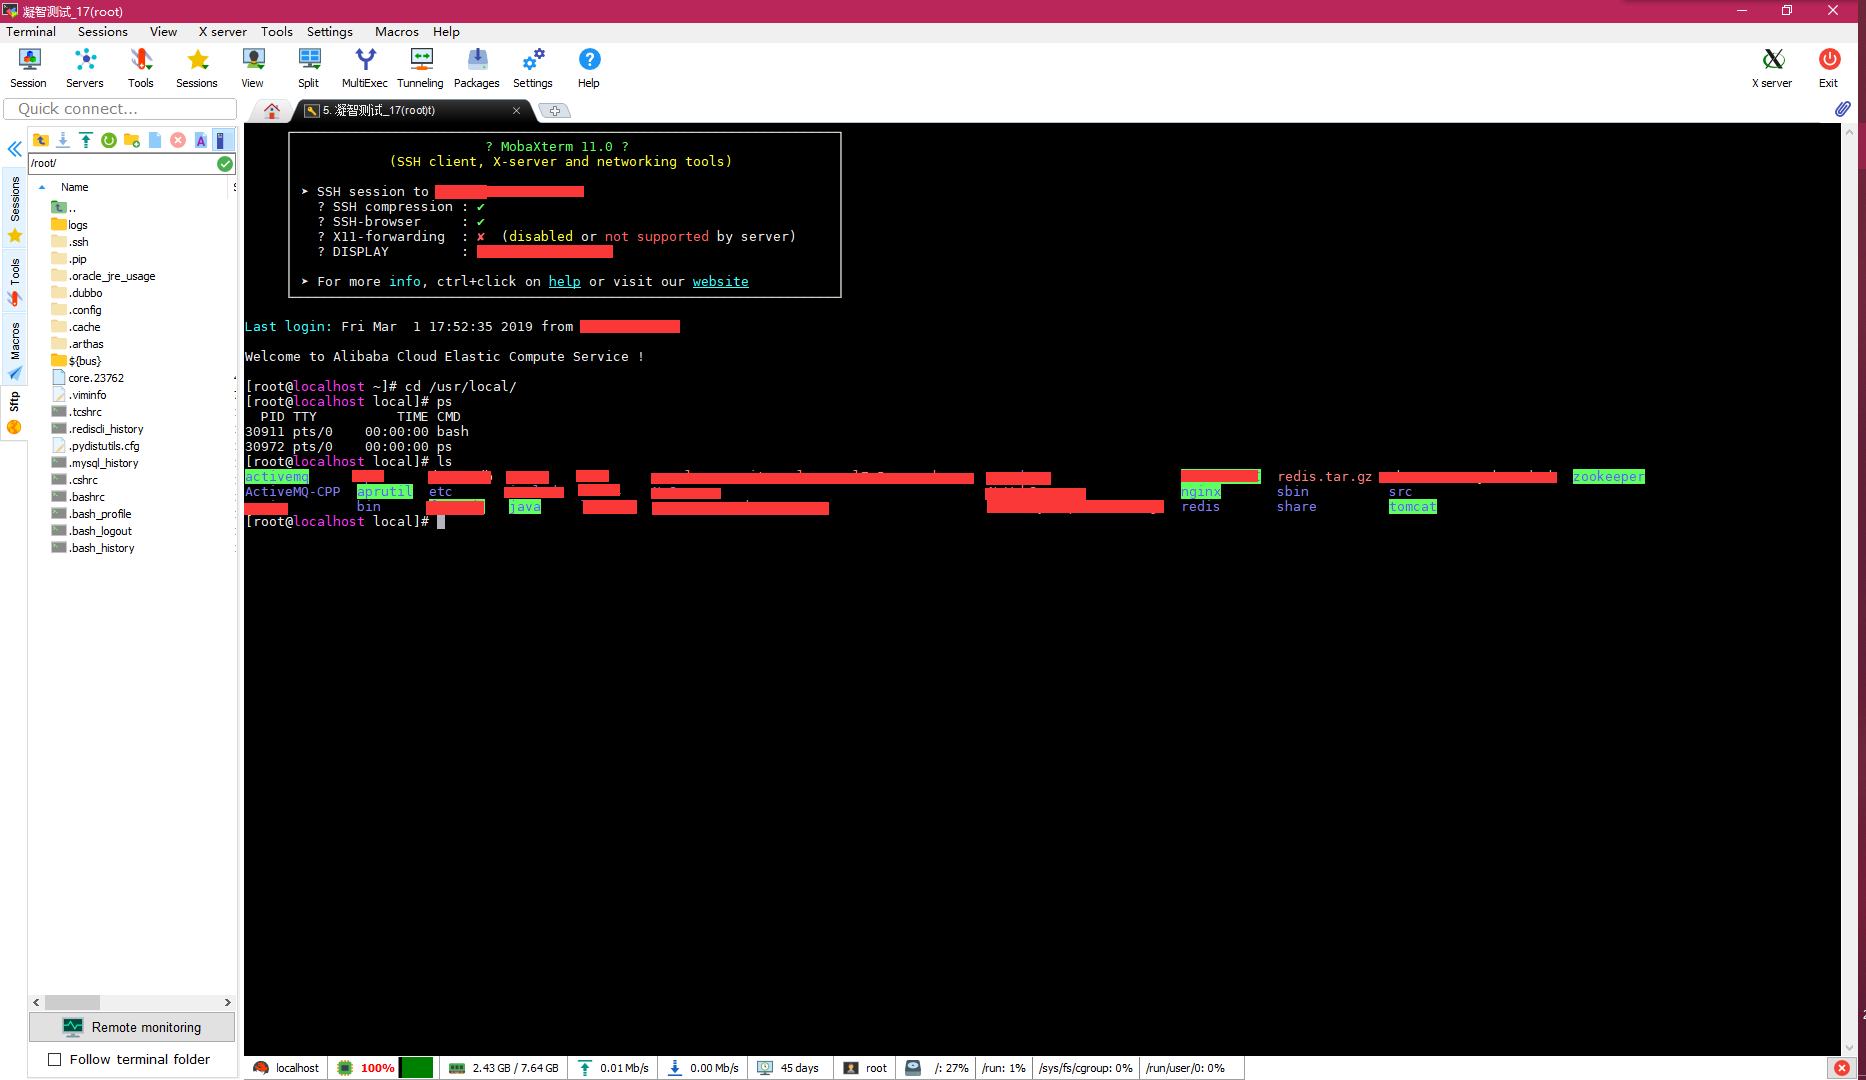Enable MultiExec mode
The height and width of the screenshot is (1080, 1866).
pyautogui.click(x=365, y=69)
